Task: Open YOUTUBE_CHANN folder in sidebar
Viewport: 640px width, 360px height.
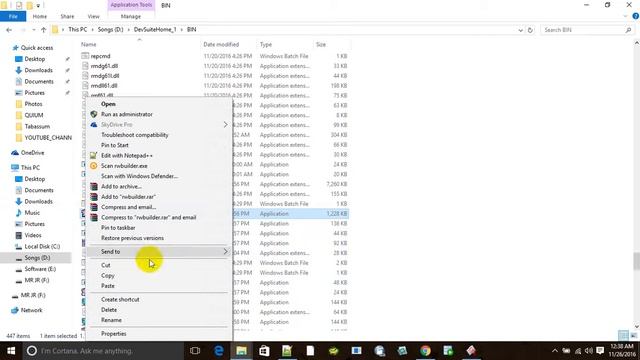Action: coord(48,138)
